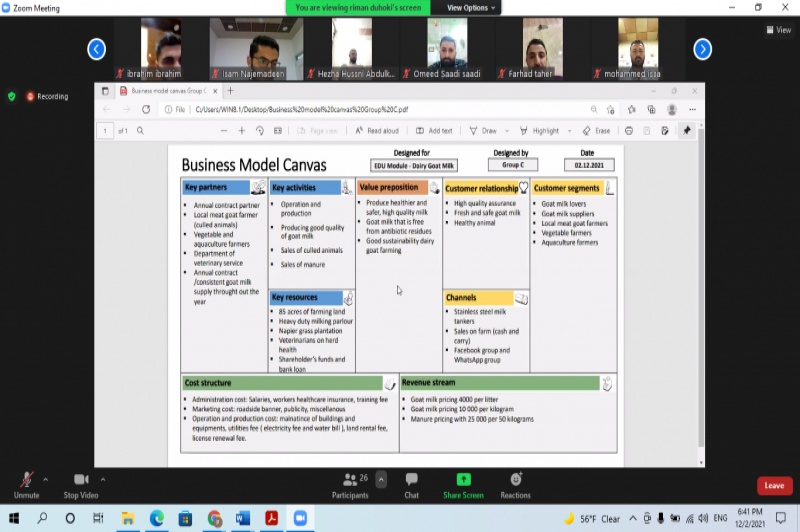Click the green encryption shield icon
The width and height of the screenshot is (800, 532).
click(12, 96)
